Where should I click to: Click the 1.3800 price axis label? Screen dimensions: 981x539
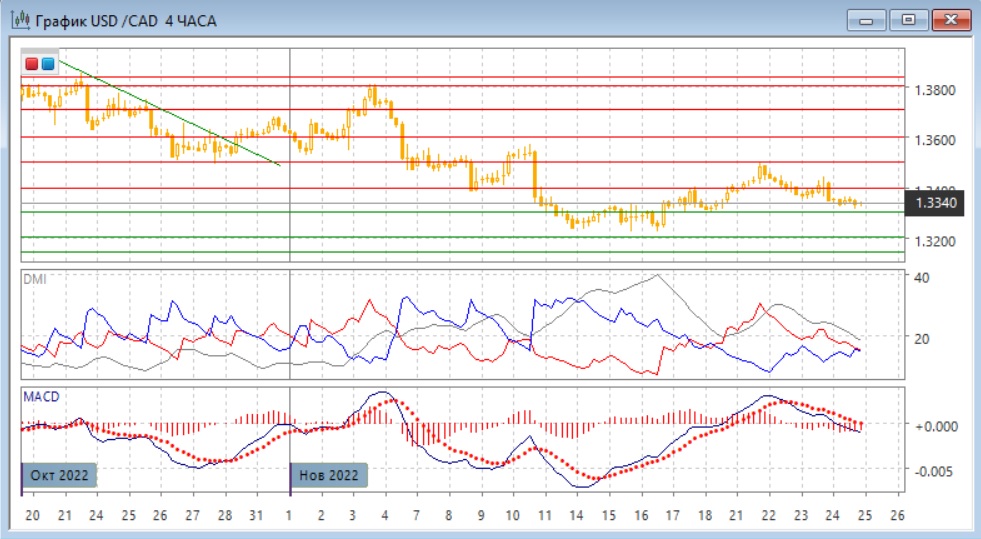(935, 90)
